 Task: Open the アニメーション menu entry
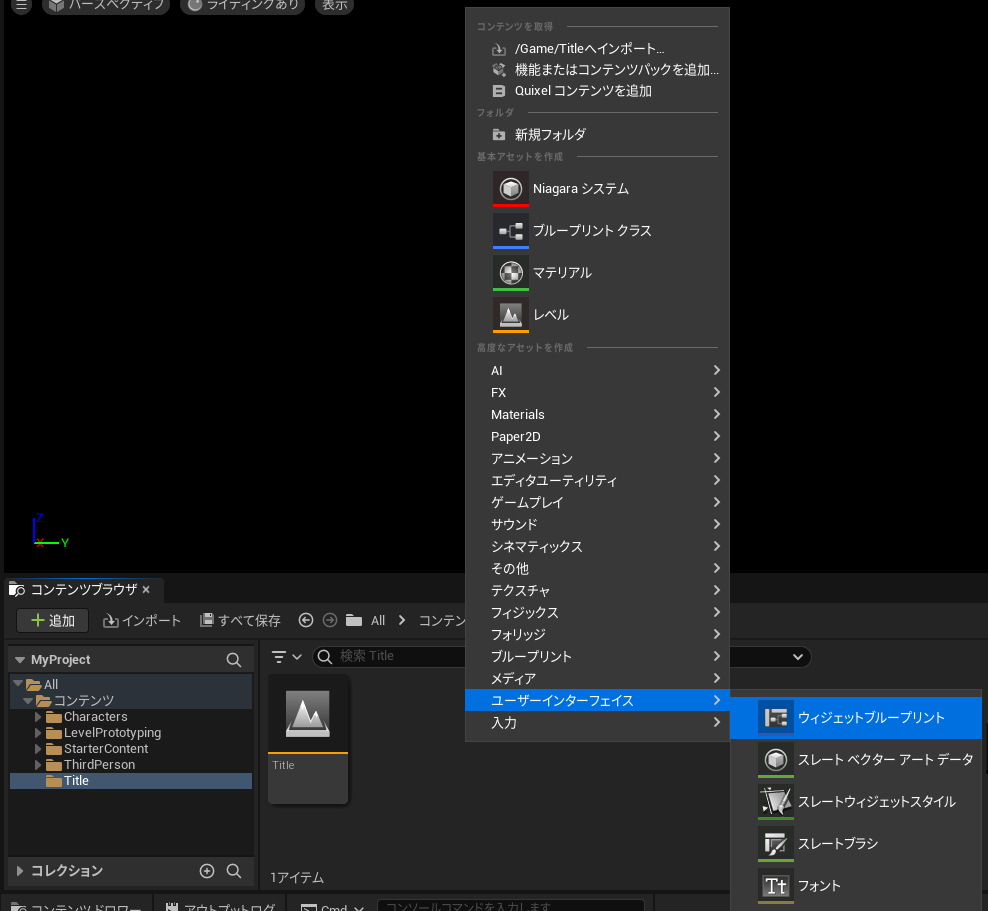pos(597,459)
